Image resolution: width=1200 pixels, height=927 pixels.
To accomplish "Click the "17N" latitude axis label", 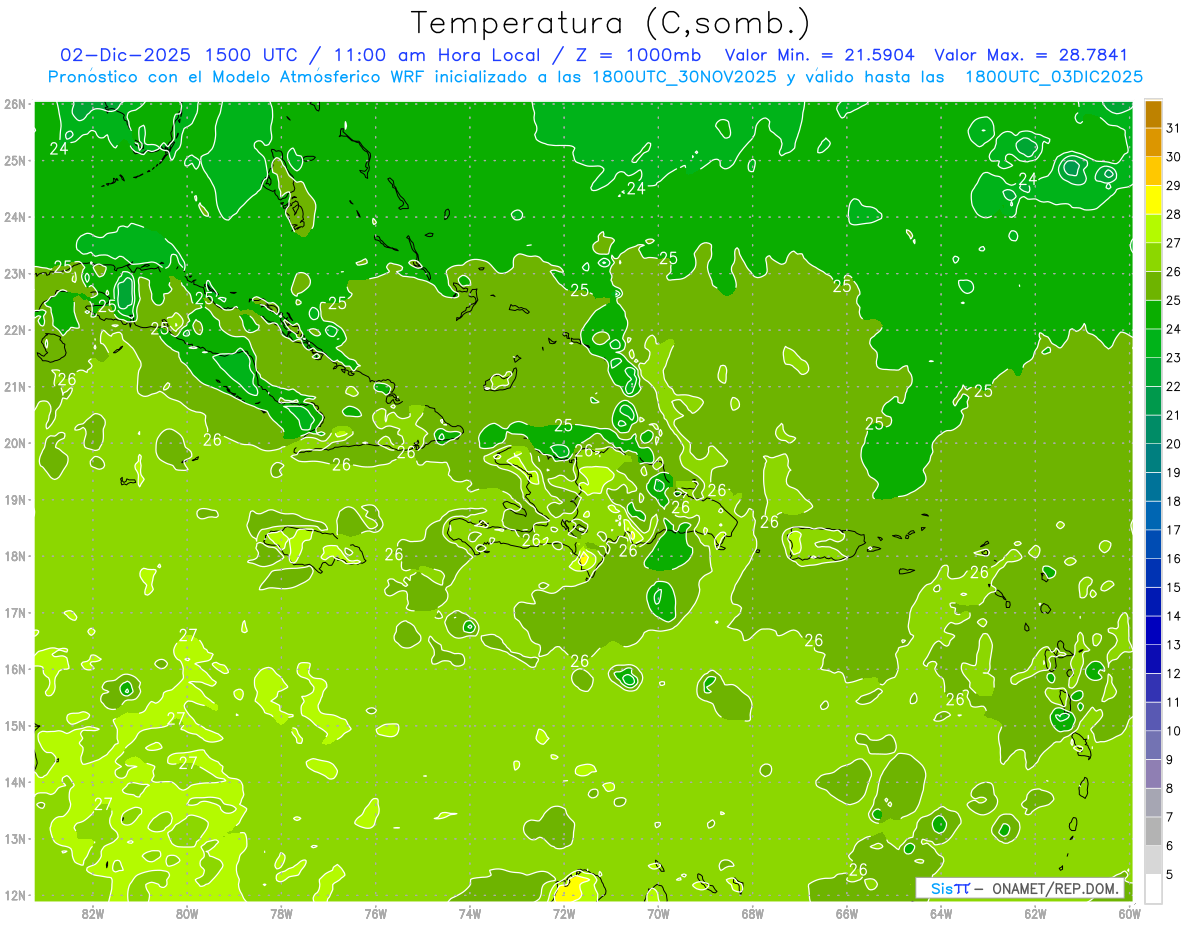I will point(15,613).
